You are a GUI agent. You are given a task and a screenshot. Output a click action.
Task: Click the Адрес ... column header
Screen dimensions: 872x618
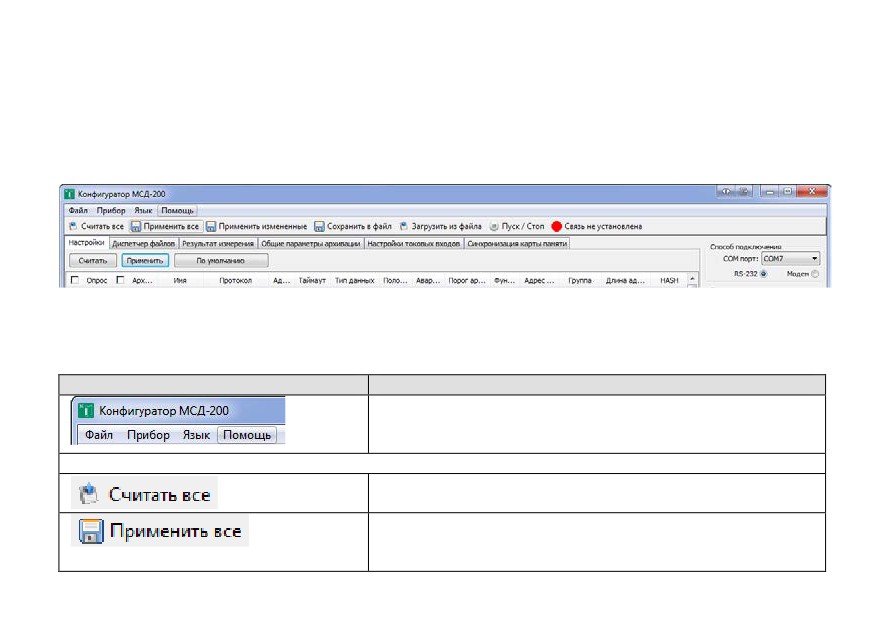pyautogui.click(x=539, y=280)
